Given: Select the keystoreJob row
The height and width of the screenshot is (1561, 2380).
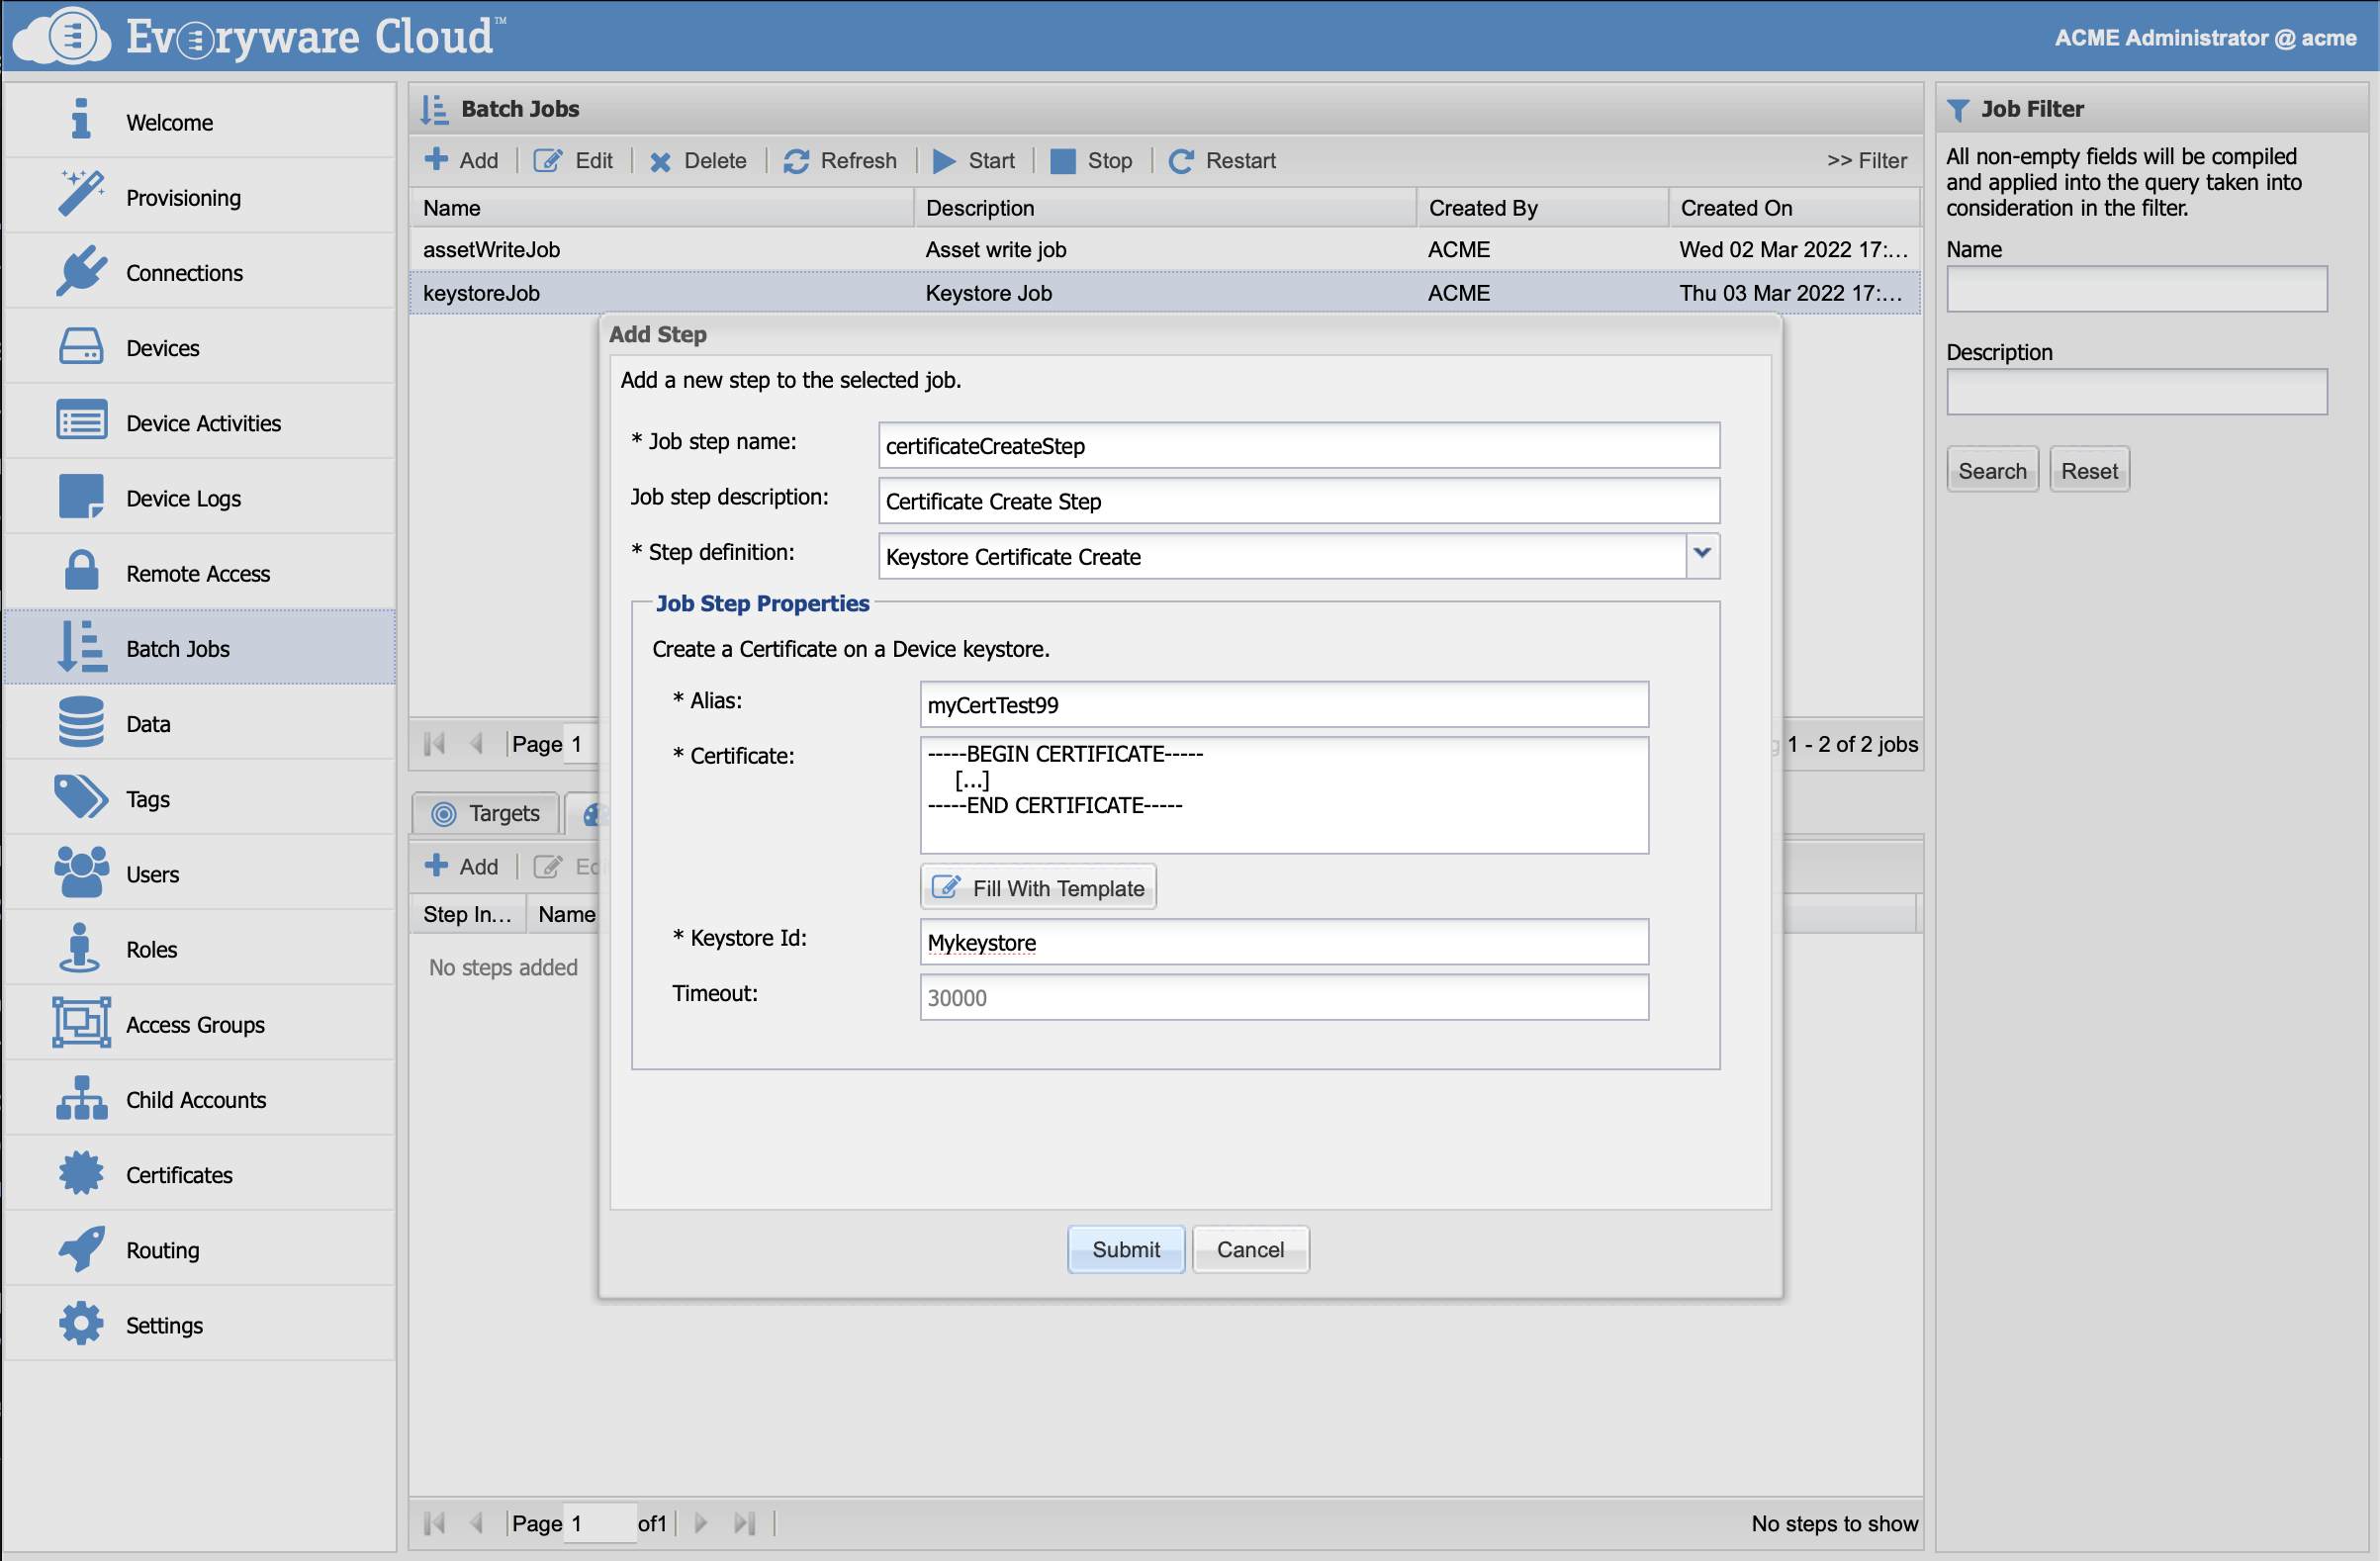Looking at the screenshot, I should pyautogui.click(x=1164, y=292).
